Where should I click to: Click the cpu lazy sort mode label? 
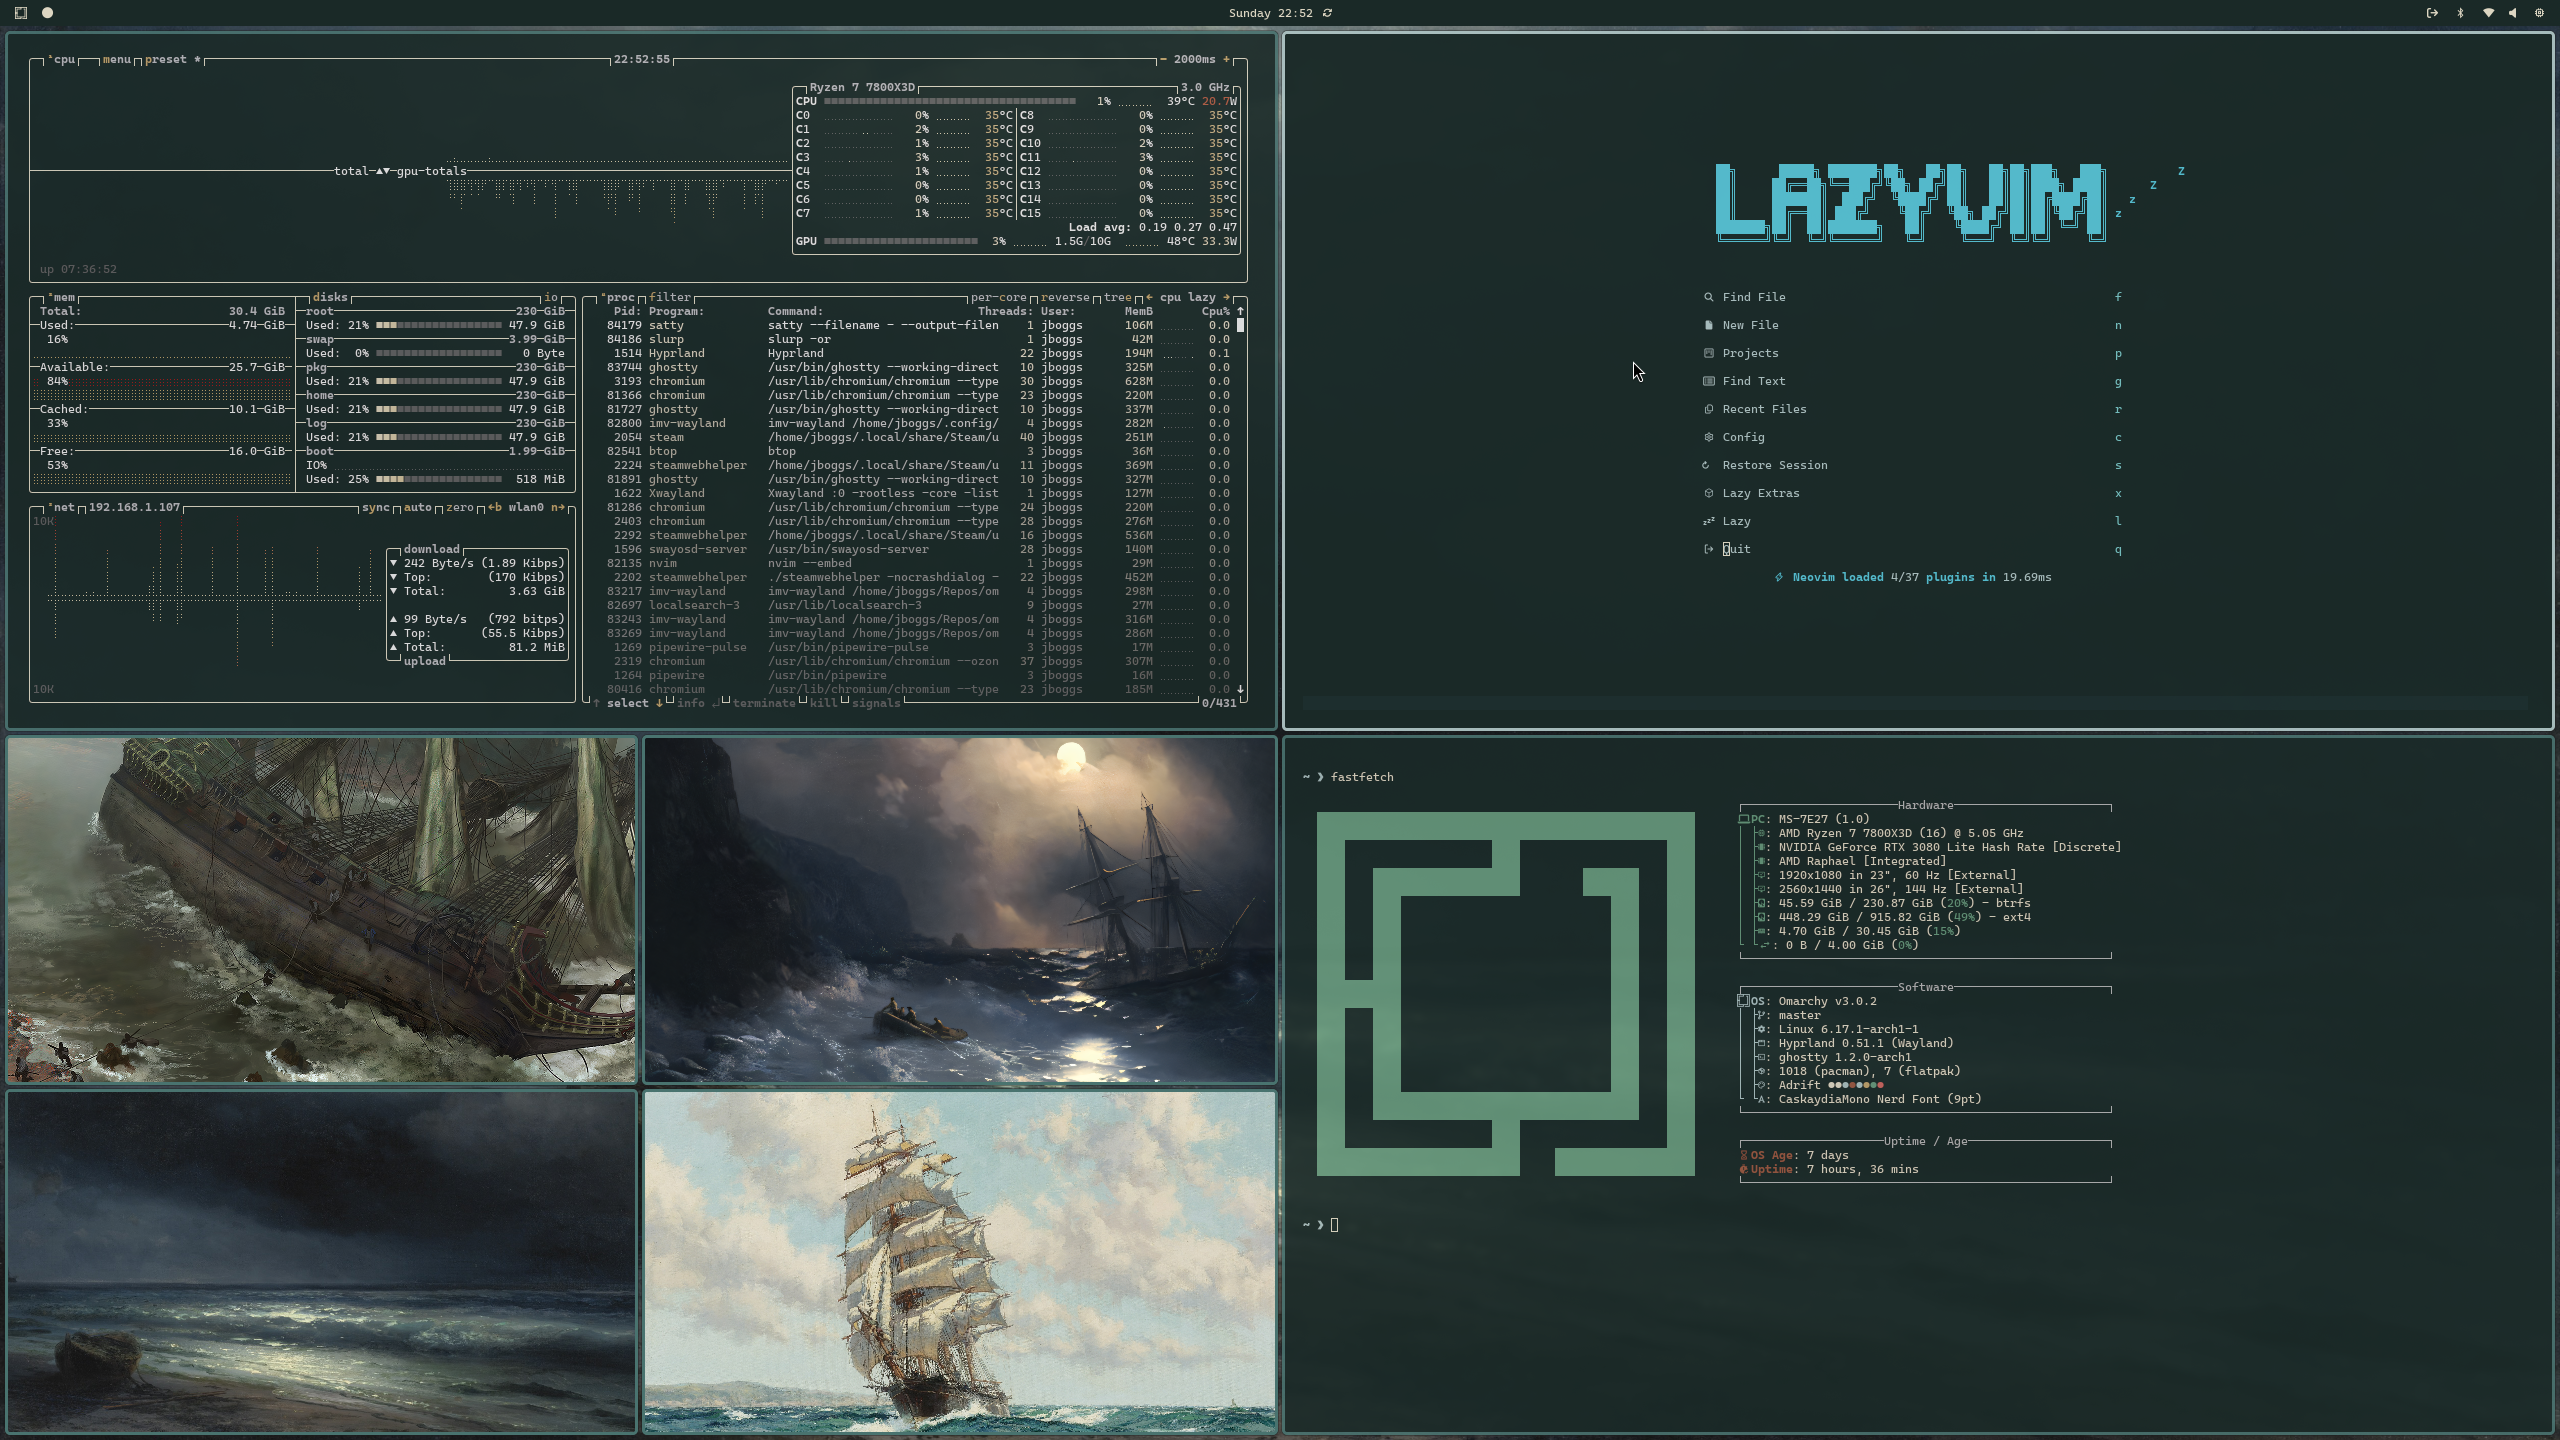click(x=1188, y=297)
